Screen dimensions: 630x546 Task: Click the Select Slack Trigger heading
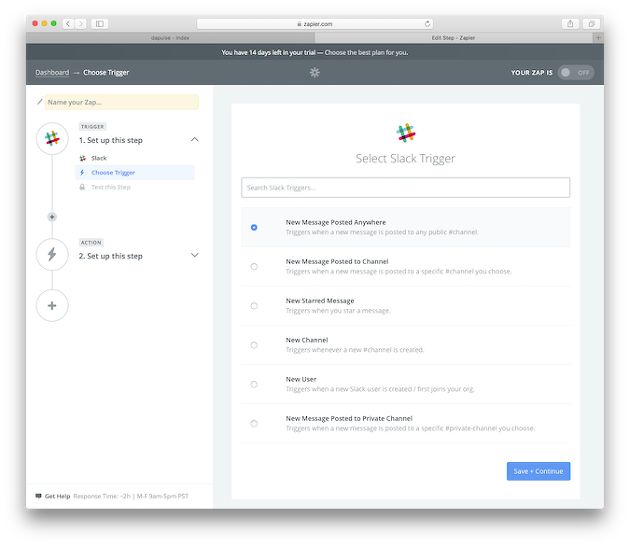point(405,159)
